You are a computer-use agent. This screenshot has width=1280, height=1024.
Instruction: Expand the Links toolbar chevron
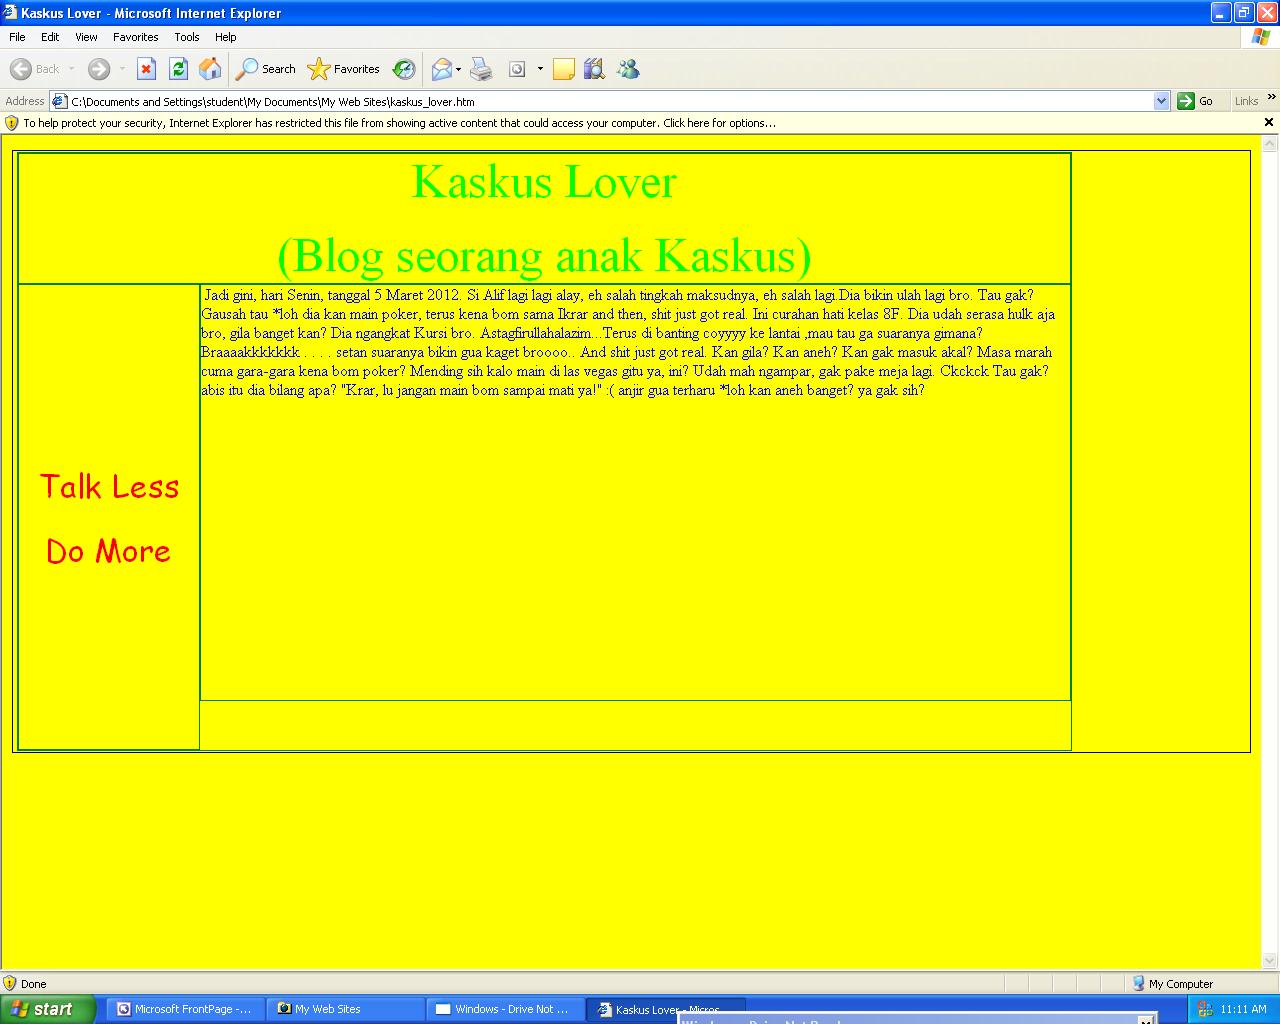tap(1272, 97)
